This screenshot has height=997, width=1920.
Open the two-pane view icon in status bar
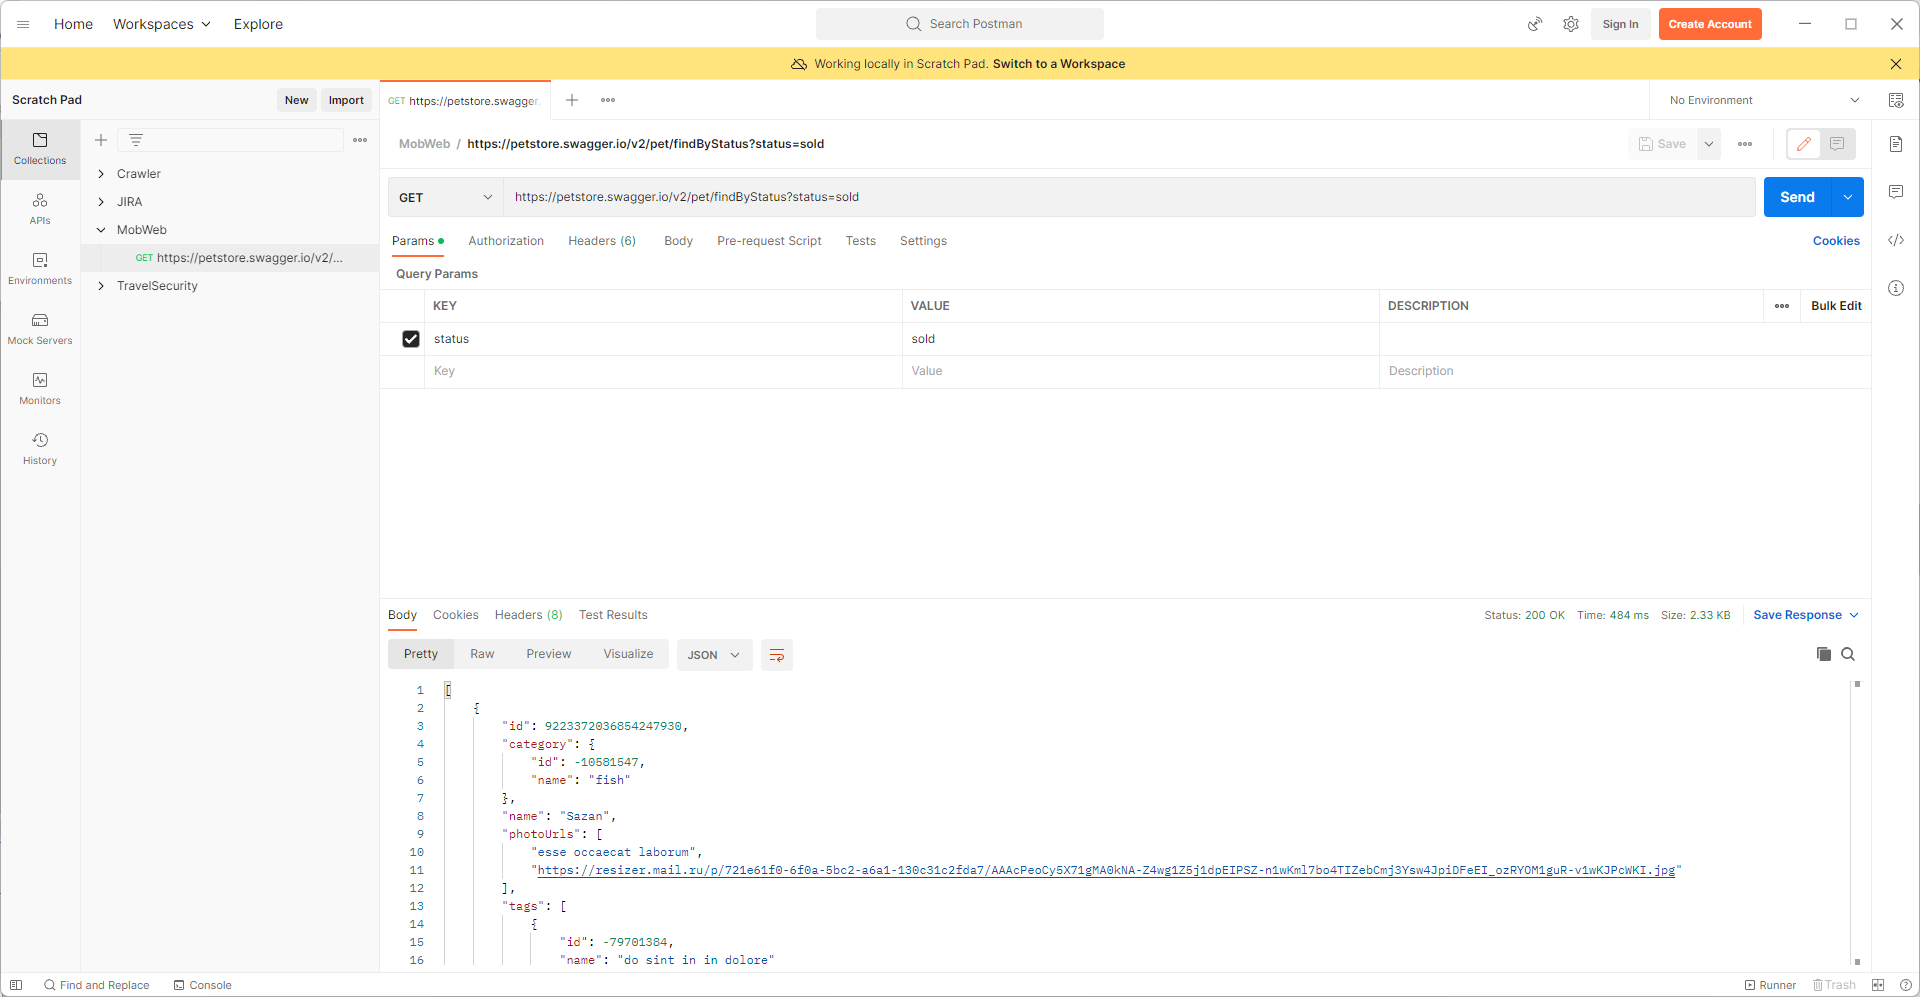[1878, 985]
